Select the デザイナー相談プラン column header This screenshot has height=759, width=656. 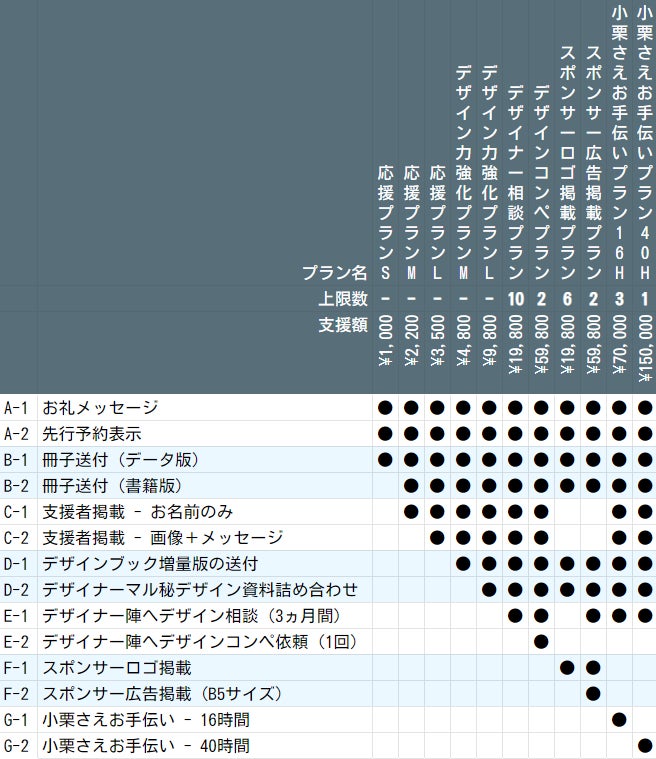point(515,180)
